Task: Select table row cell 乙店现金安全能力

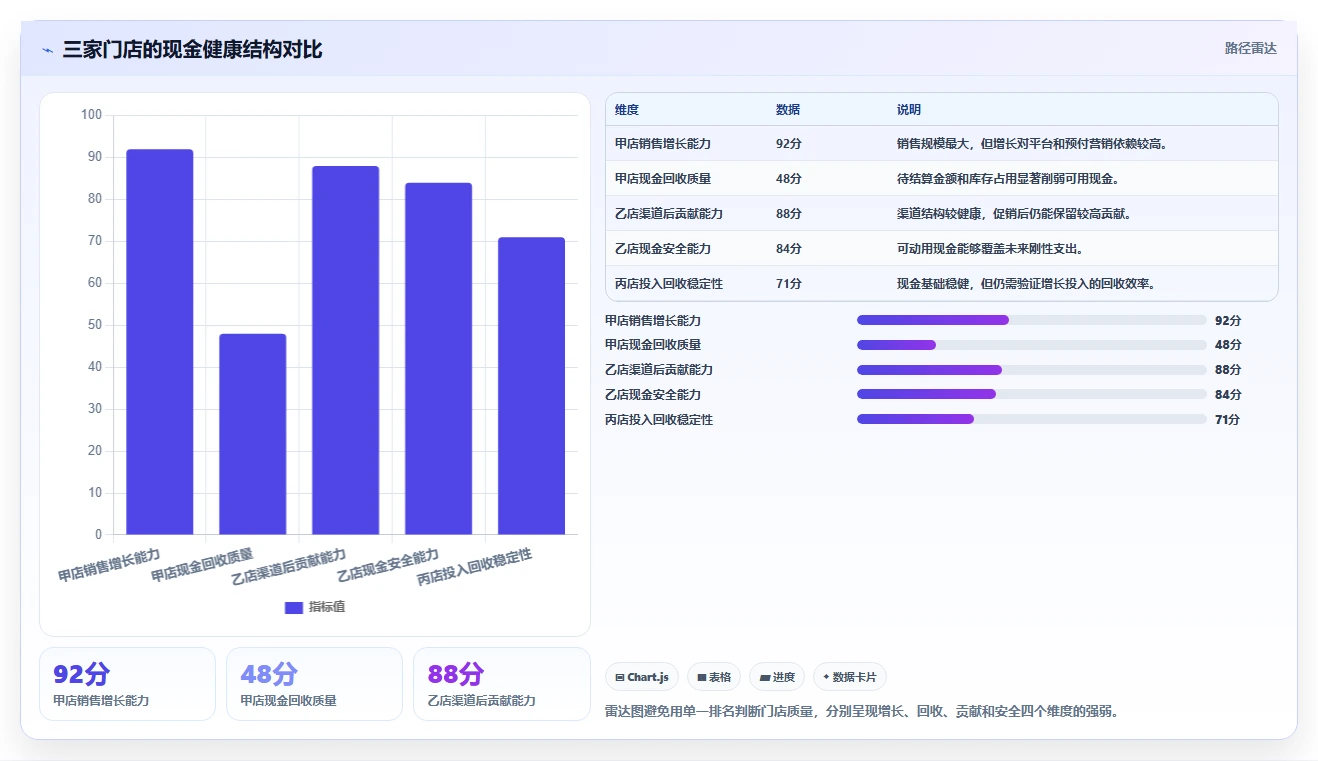Action: pos(663,249)
